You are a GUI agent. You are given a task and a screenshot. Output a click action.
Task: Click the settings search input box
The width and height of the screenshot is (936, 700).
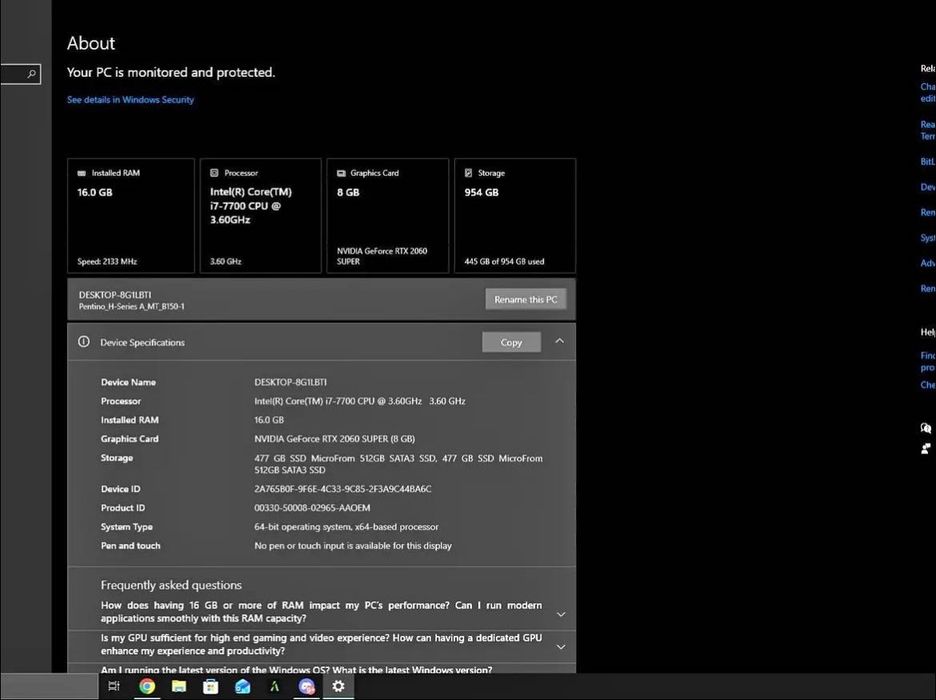20,74
